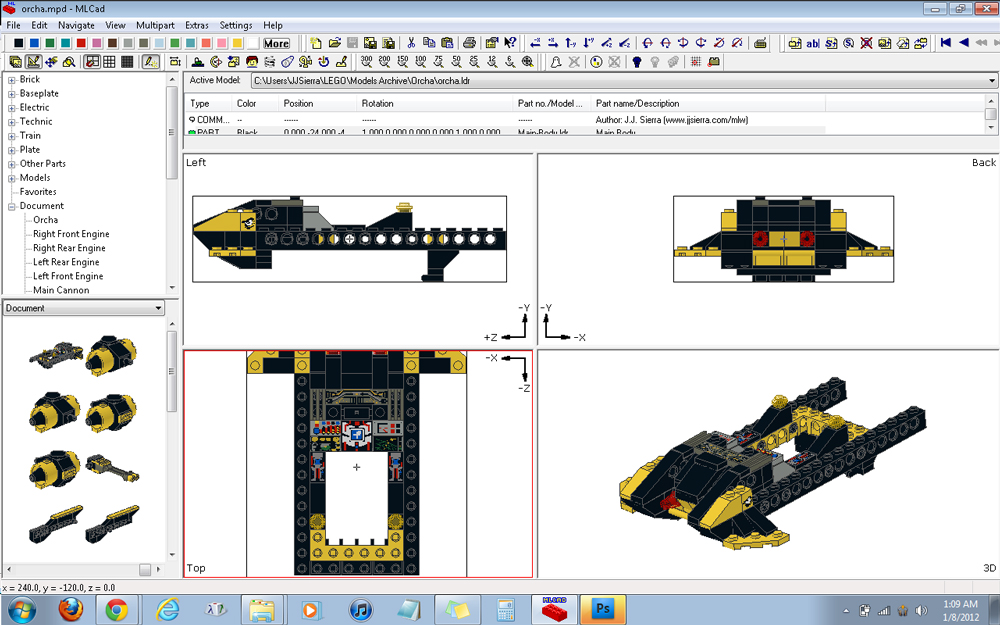The image size is (1000, 625).
Task: Select the add text 'ab' icon
Action: tap(811, 43)
